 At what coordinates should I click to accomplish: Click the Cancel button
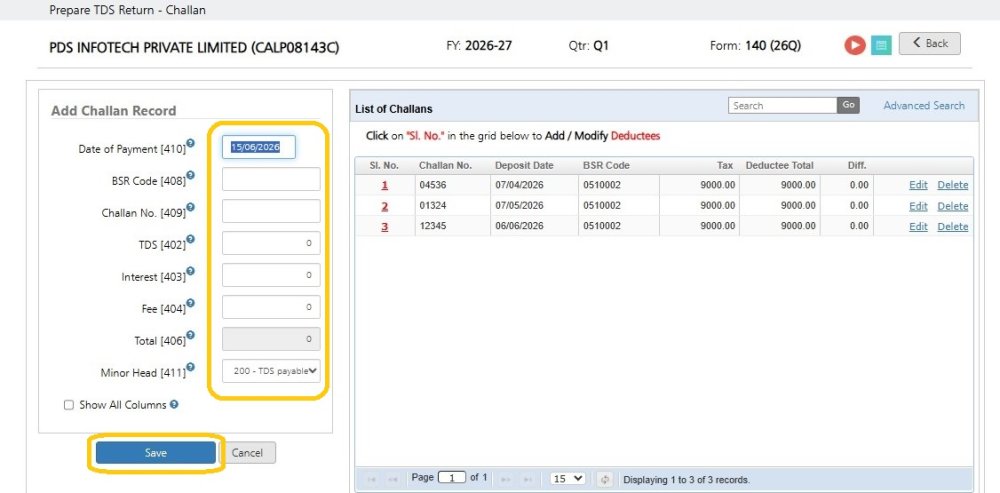click(247, 453)
